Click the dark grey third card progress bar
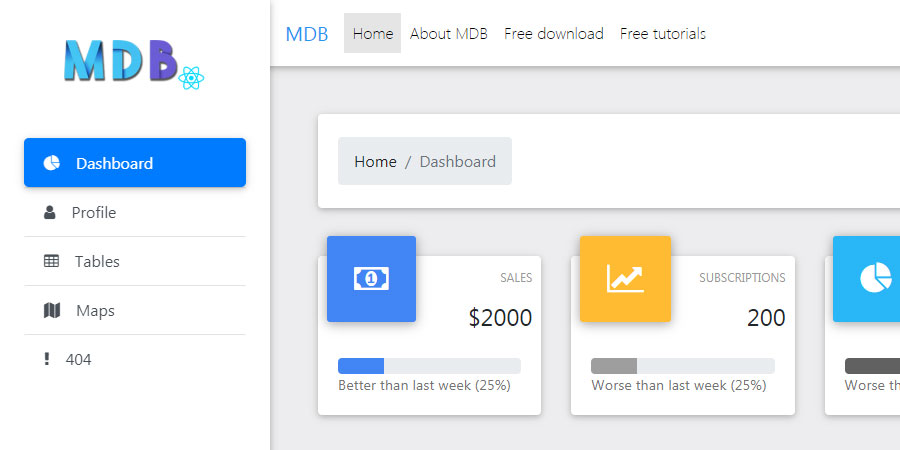The image size is (900, 450). 872,366
